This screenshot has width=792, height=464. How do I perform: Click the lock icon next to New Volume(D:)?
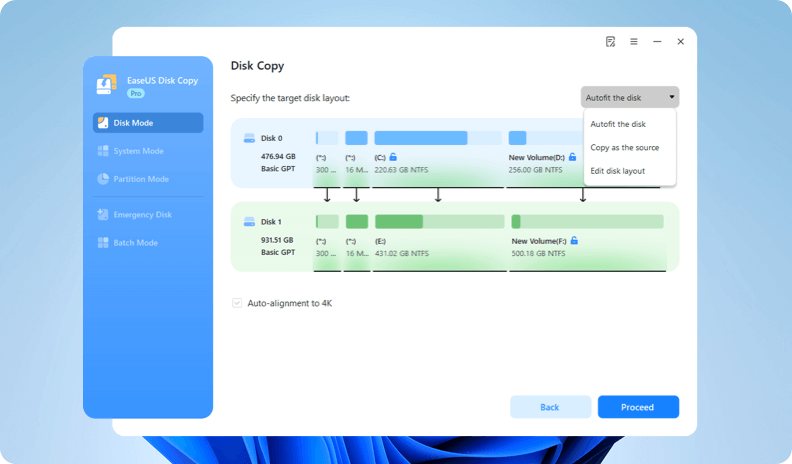tap(572, 157)
